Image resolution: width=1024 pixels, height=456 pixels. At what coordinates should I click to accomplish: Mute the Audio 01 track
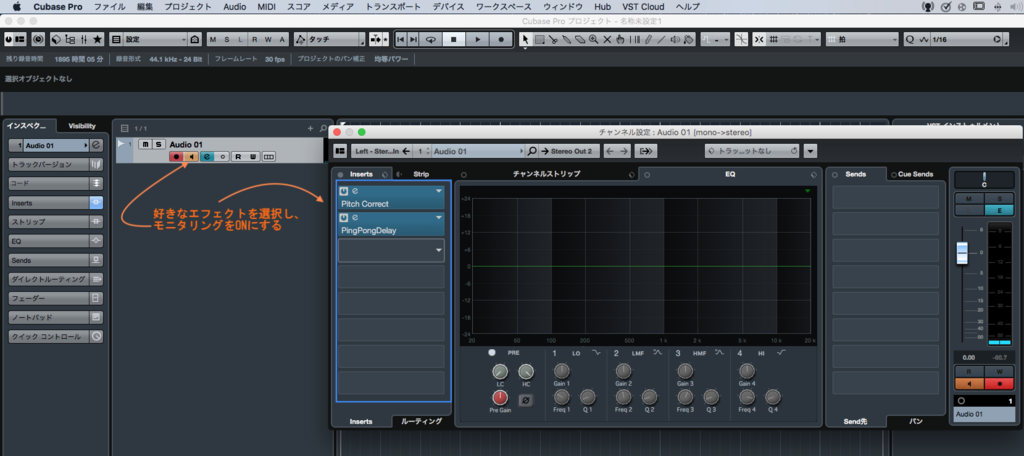[145, 144]
